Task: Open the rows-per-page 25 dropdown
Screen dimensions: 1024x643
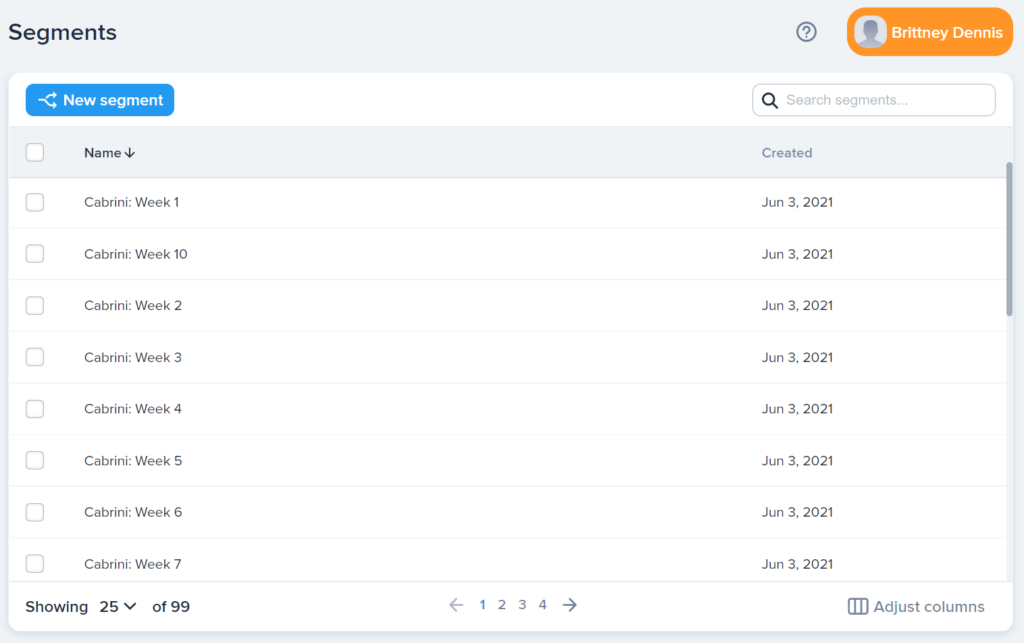Action: (x=118, y=606)
